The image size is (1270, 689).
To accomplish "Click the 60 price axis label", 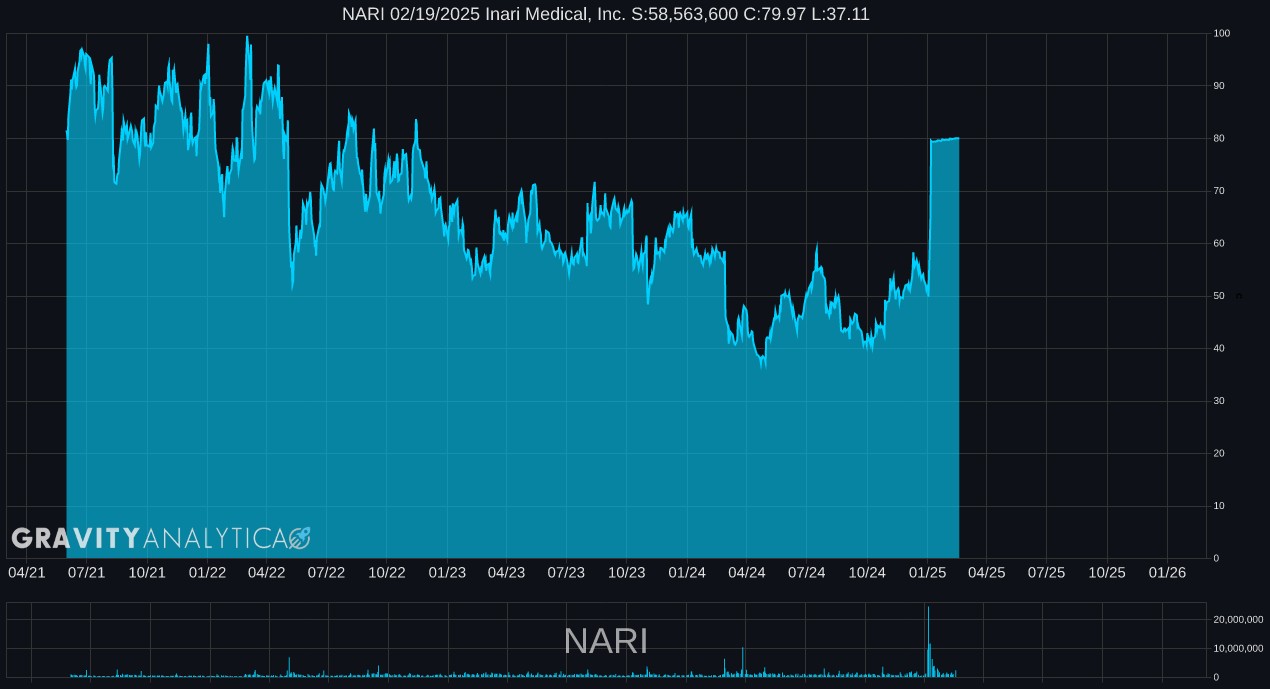I will pos(1219,243).
